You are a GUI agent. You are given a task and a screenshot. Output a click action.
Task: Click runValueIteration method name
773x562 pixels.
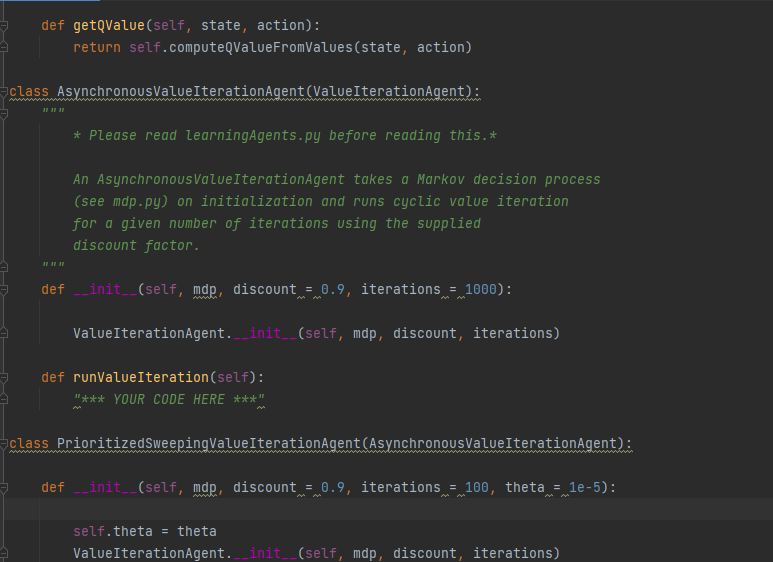click(x=141, y=378)
